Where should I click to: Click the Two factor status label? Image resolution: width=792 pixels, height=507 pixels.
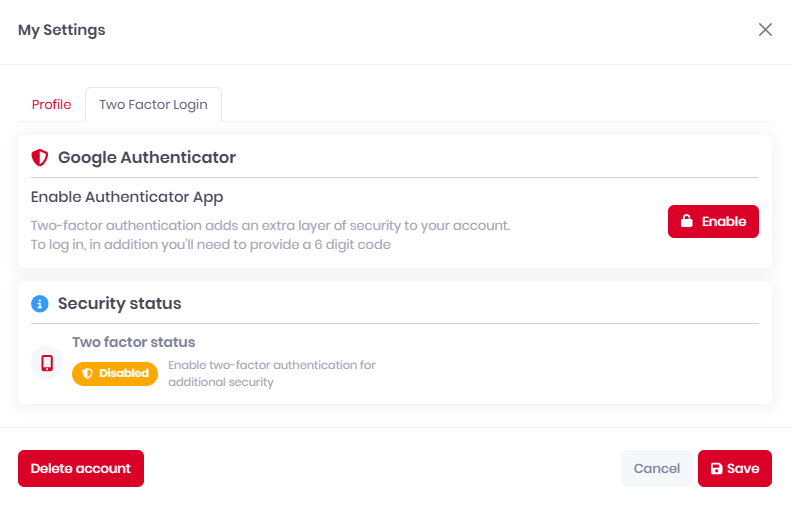coord(133,342)
